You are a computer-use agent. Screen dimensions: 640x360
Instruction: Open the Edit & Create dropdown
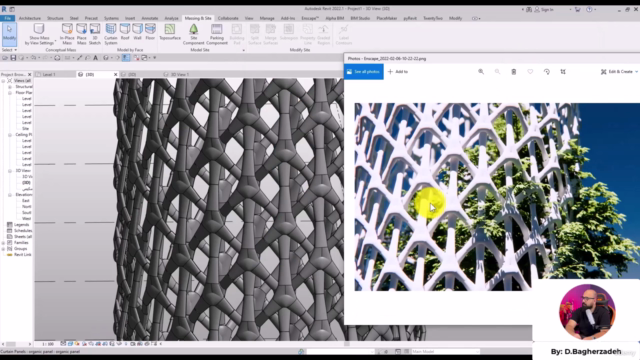coord(619,71)
